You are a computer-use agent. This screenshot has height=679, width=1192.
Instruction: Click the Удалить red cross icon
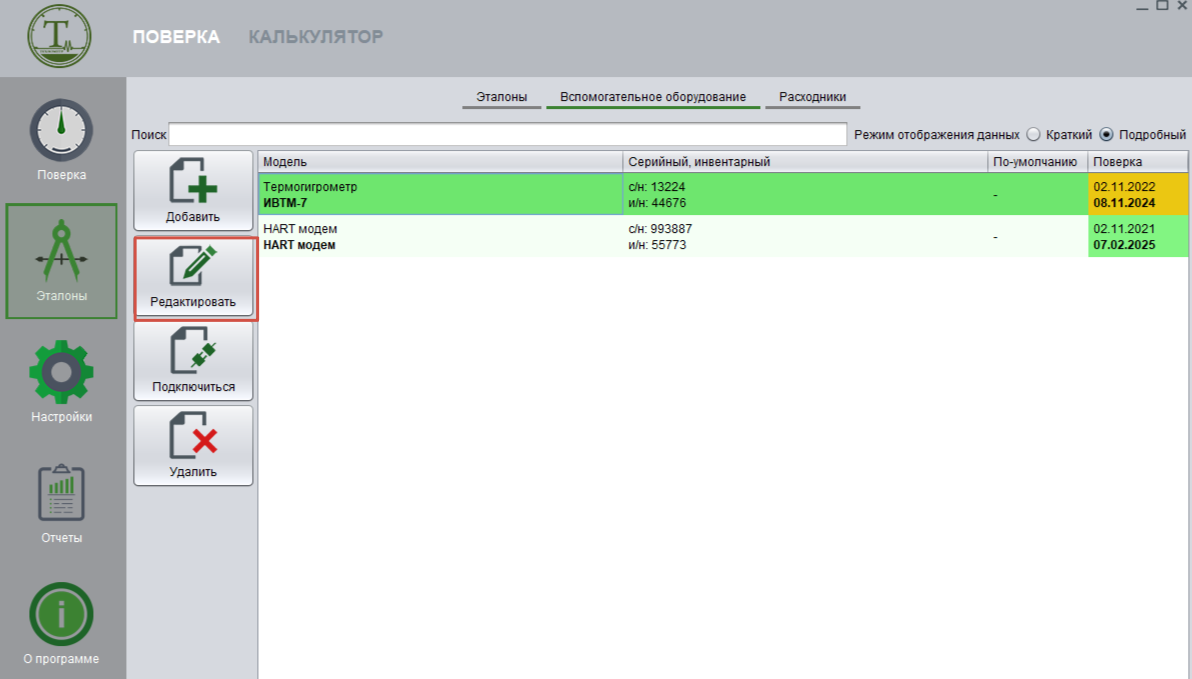click(x=193, y=436)
